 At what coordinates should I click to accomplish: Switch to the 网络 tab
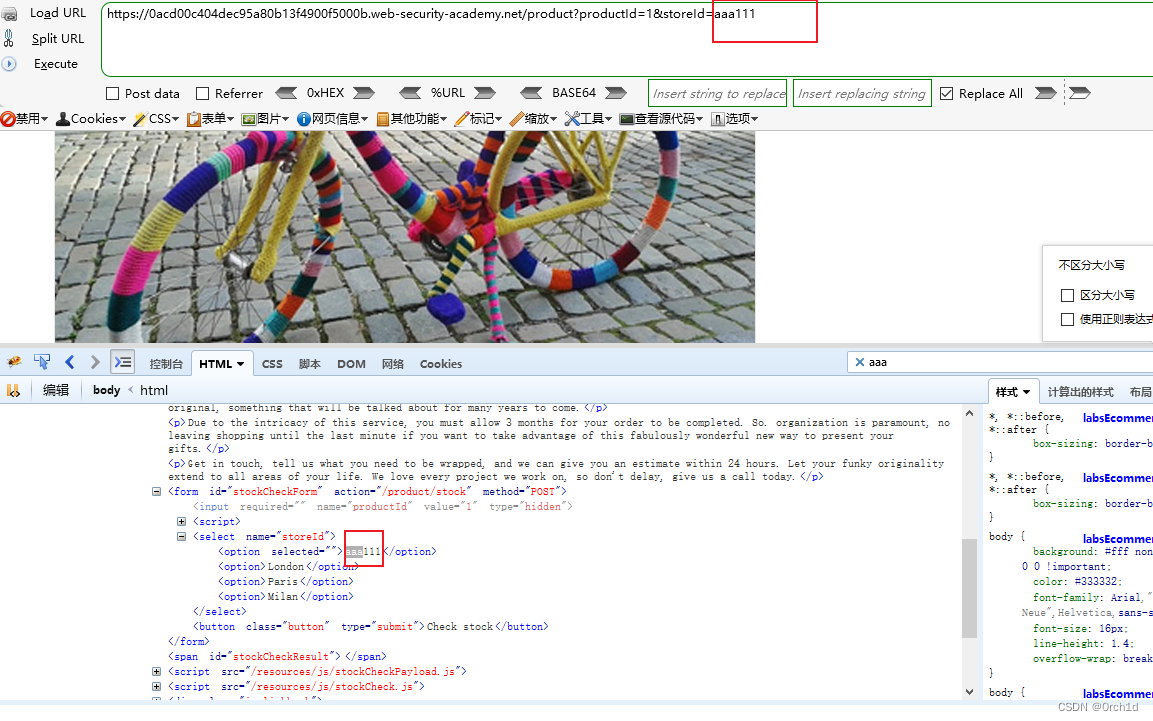point(393,364)
